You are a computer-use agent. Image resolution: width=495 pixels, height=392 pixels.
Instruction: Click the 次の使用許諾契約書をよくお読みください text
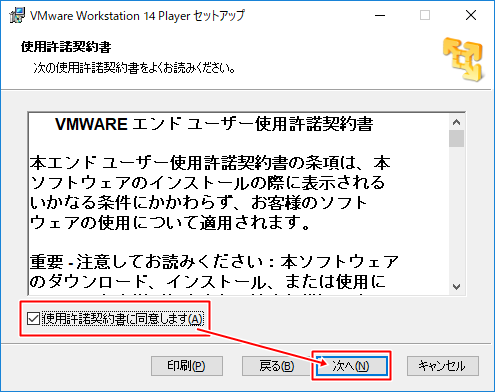135,68
